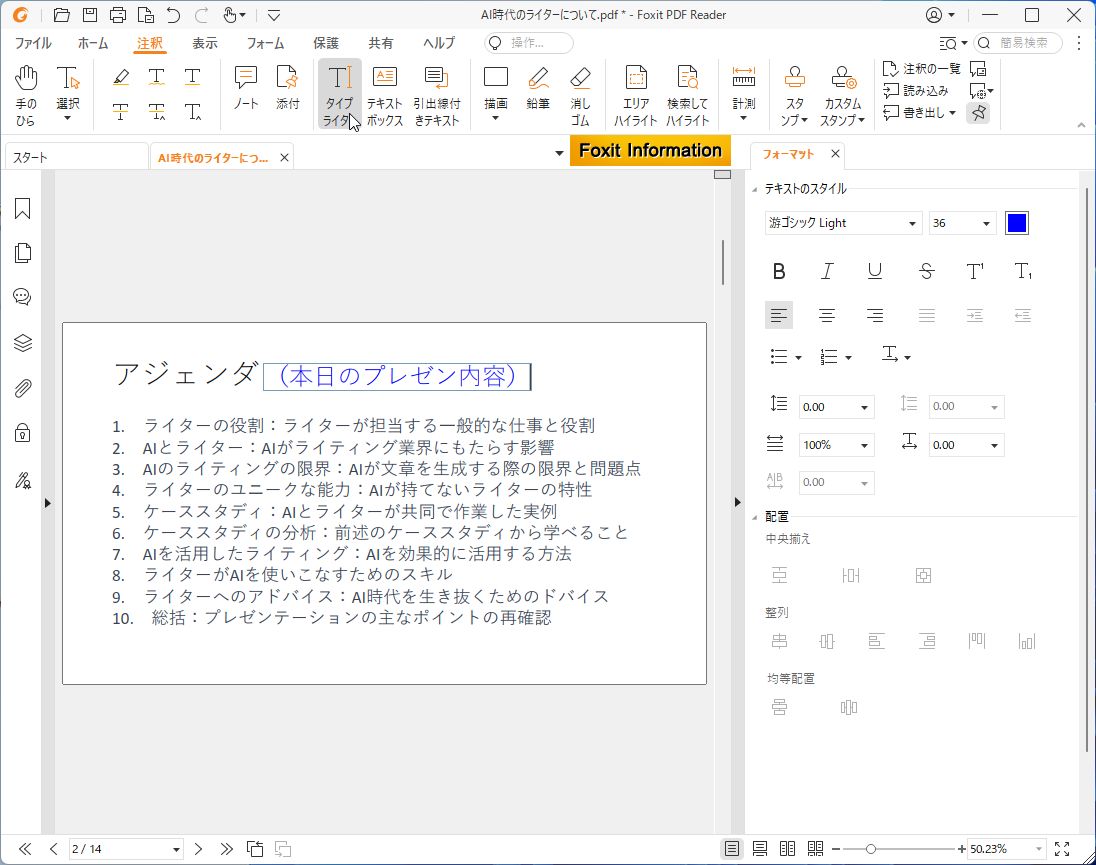Click the 操作 tell-me search field
Viewport: 1096px width, 865px height.
click(x=529, y=43)
